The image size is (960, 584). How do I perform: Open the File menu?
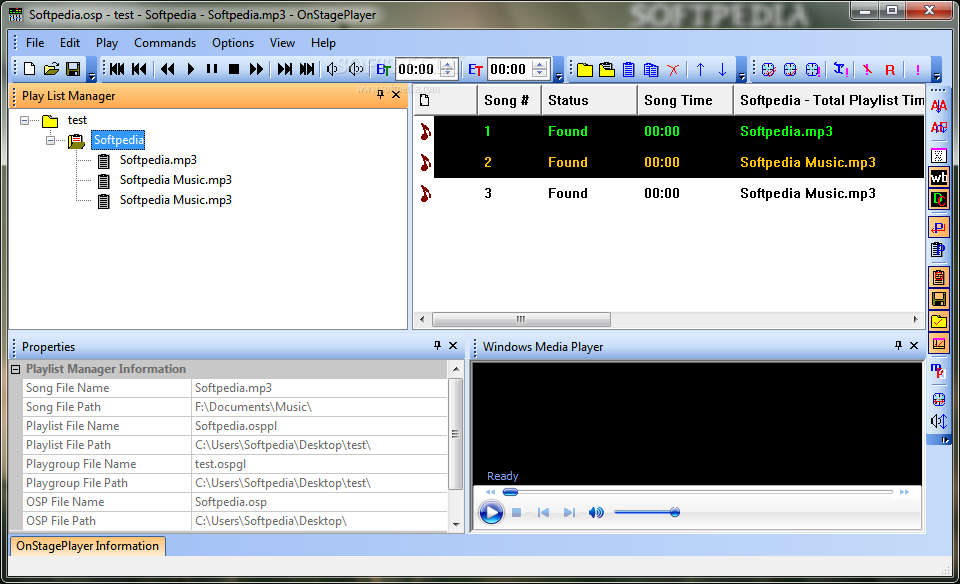[x=35, y=43]
